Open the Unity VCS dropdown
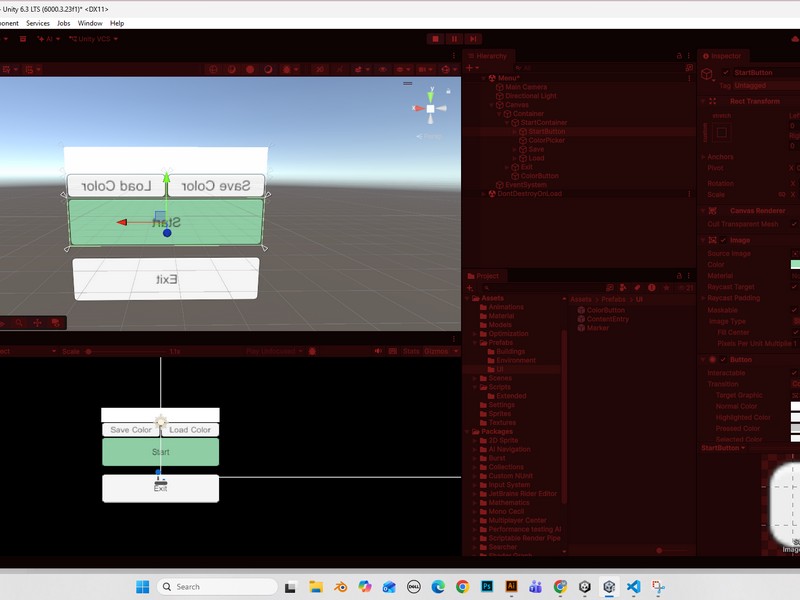The width and height of the screenshot is (800, 600). [x=93, y=39]
